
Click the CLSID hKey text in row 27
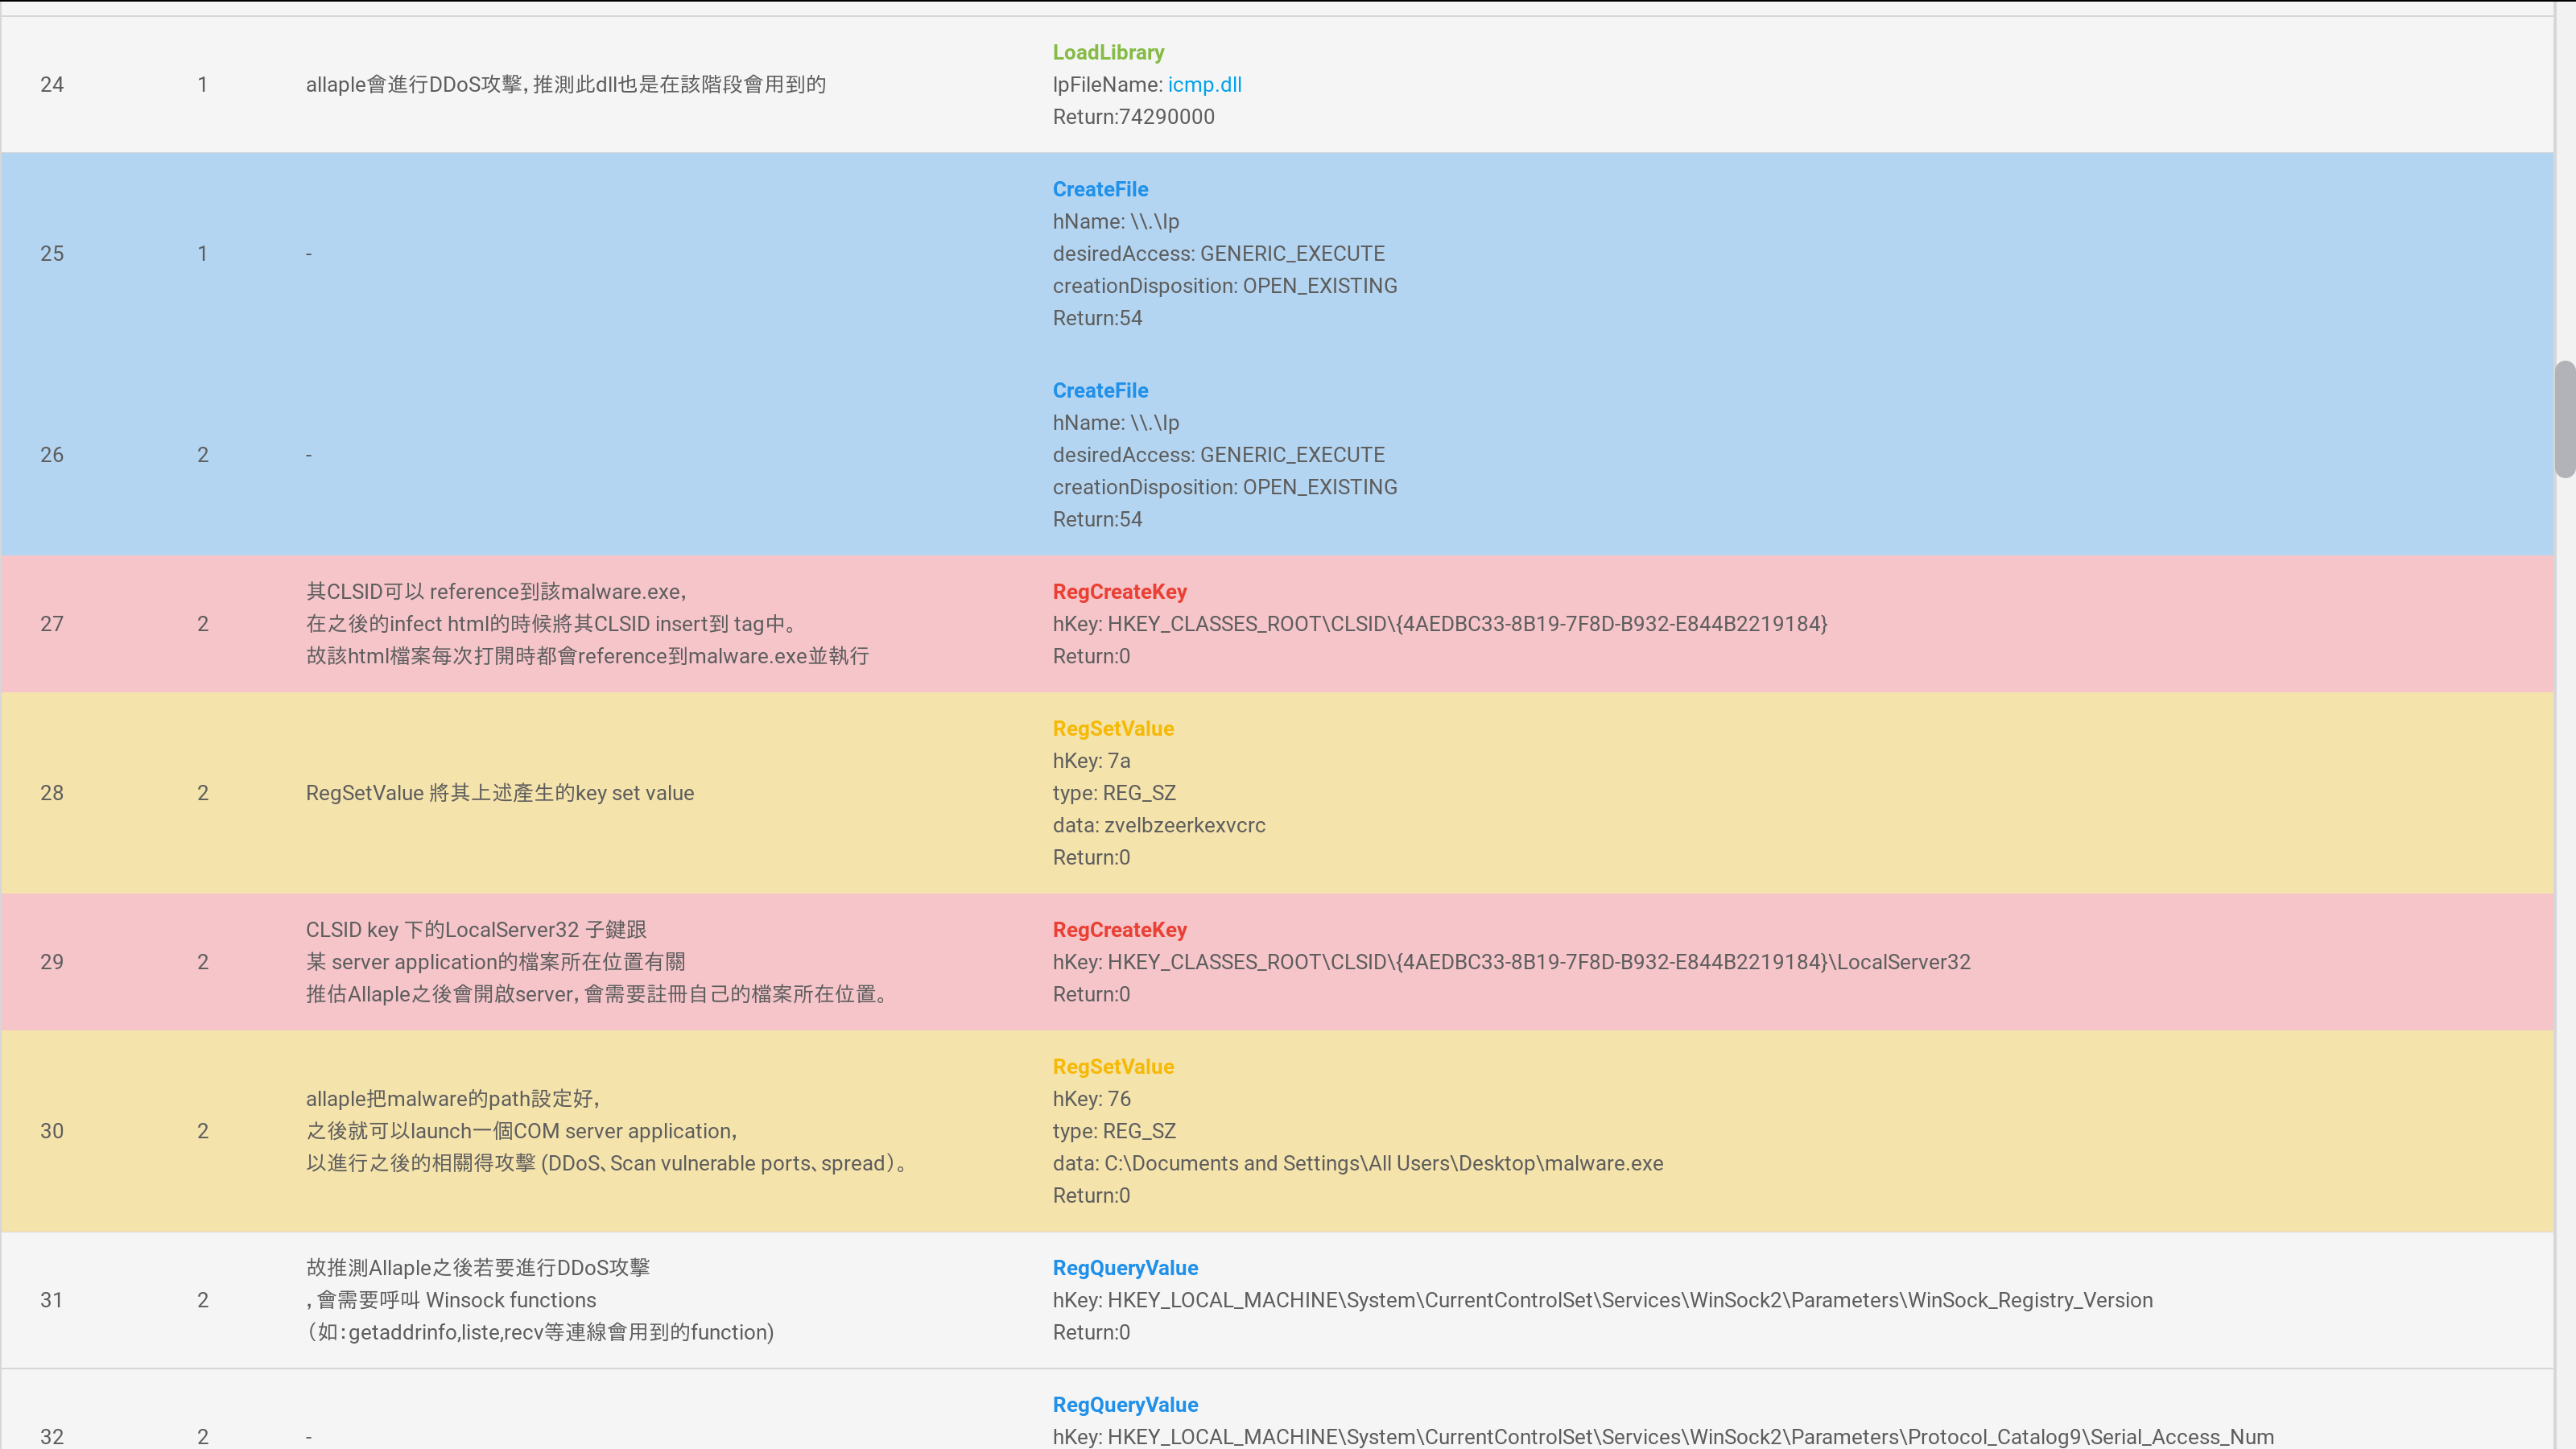1439,624
